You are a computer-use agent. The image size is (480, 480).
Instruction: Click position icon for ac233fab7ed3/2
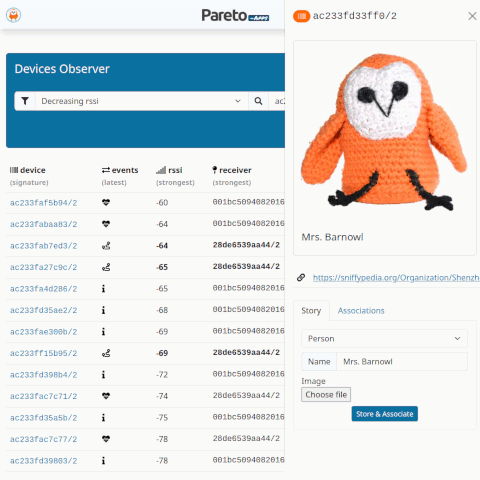(106, 246)
